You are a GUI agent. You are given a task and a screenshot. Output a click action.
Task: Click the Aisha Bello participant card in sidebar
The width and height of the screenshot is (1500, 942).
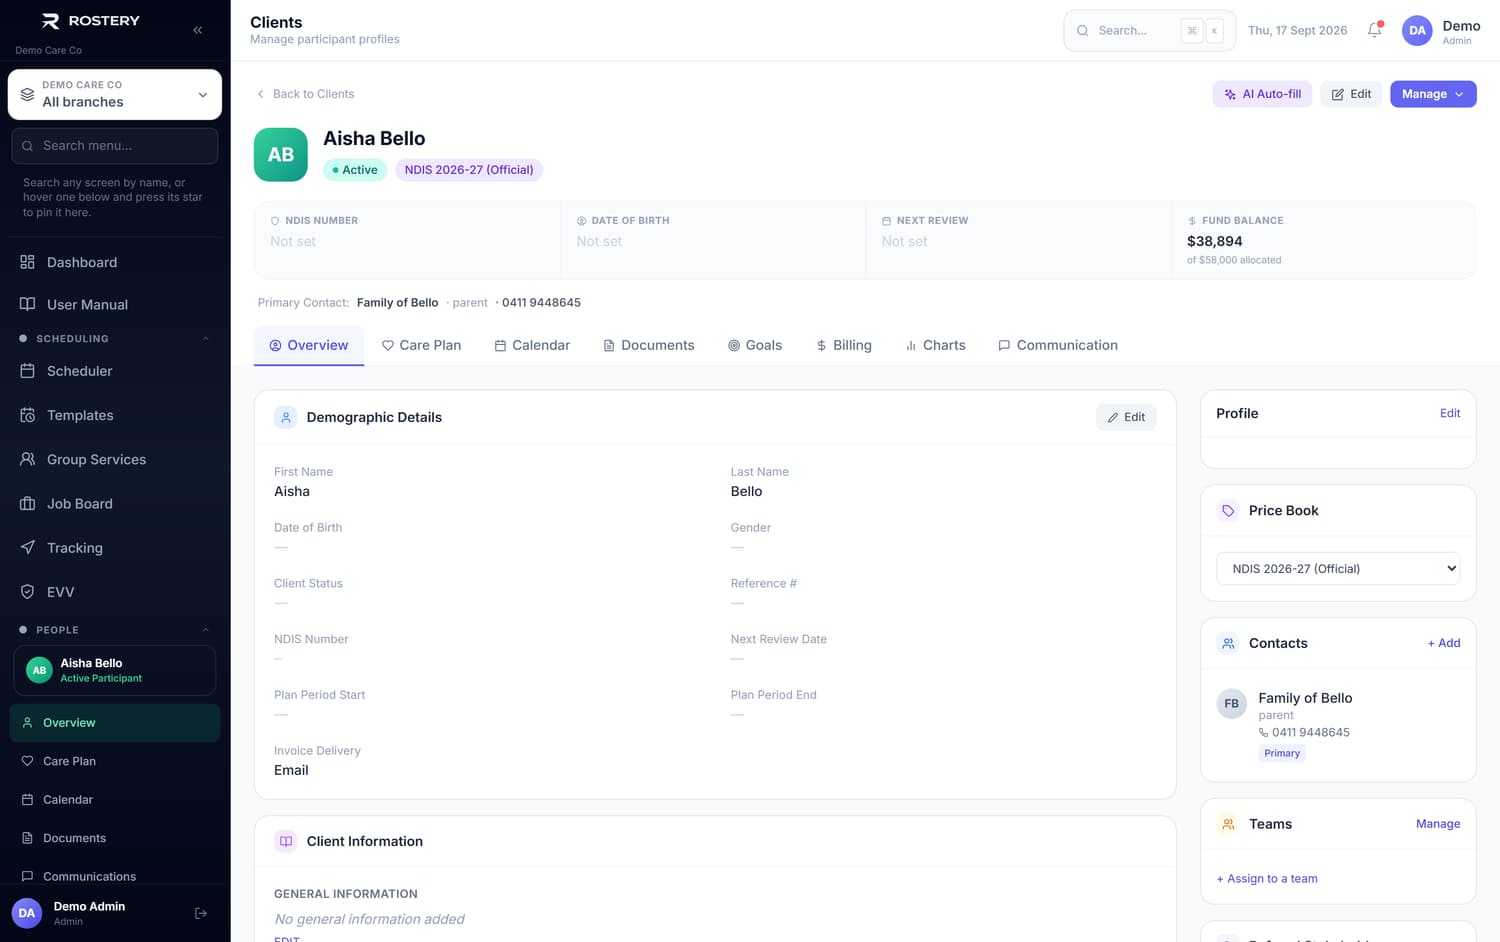tap(115, 670)
